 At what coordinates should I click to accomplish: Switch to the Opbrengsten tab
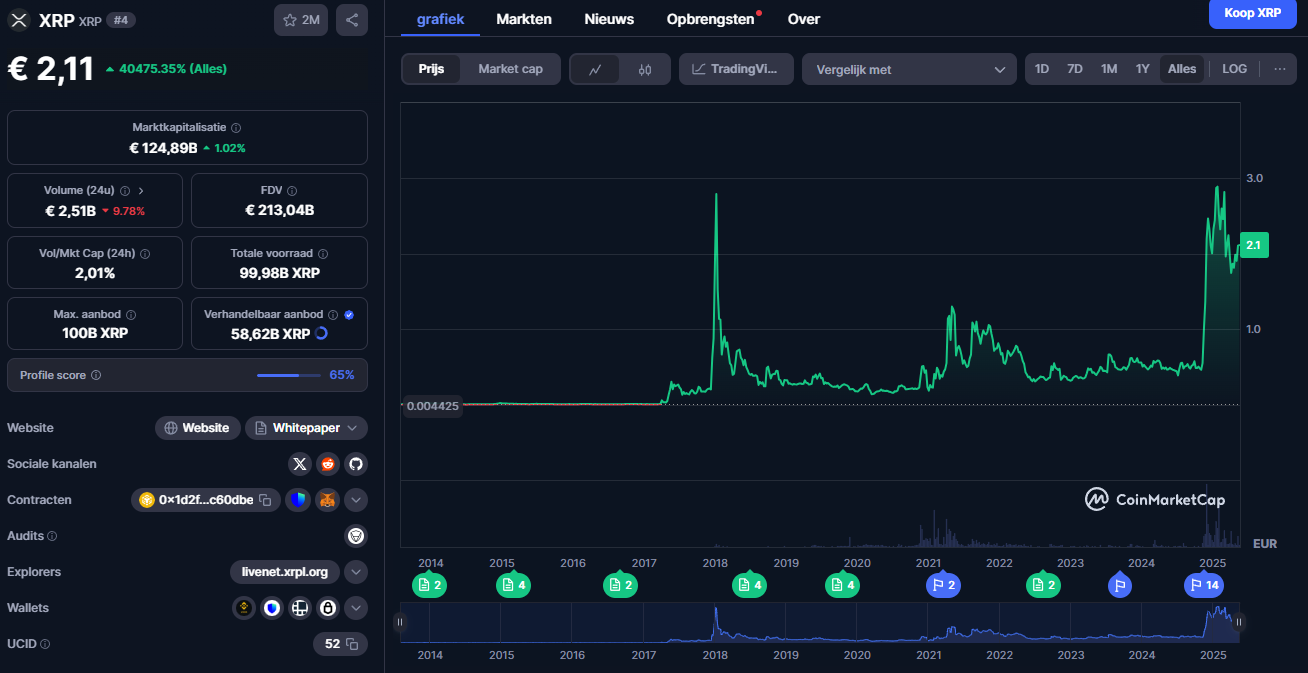pos(711,19)
